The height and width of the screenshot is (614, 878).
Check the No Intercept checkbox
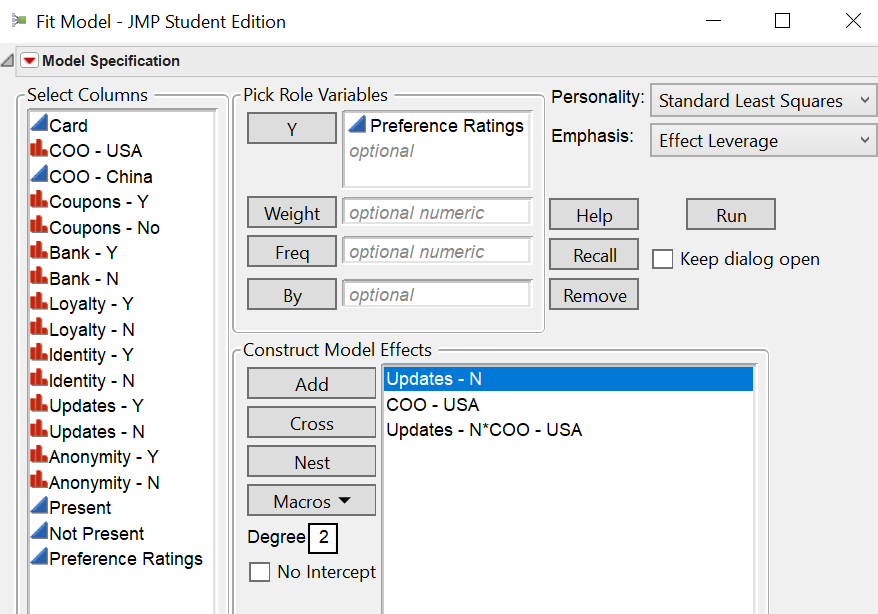pos(260,572)
